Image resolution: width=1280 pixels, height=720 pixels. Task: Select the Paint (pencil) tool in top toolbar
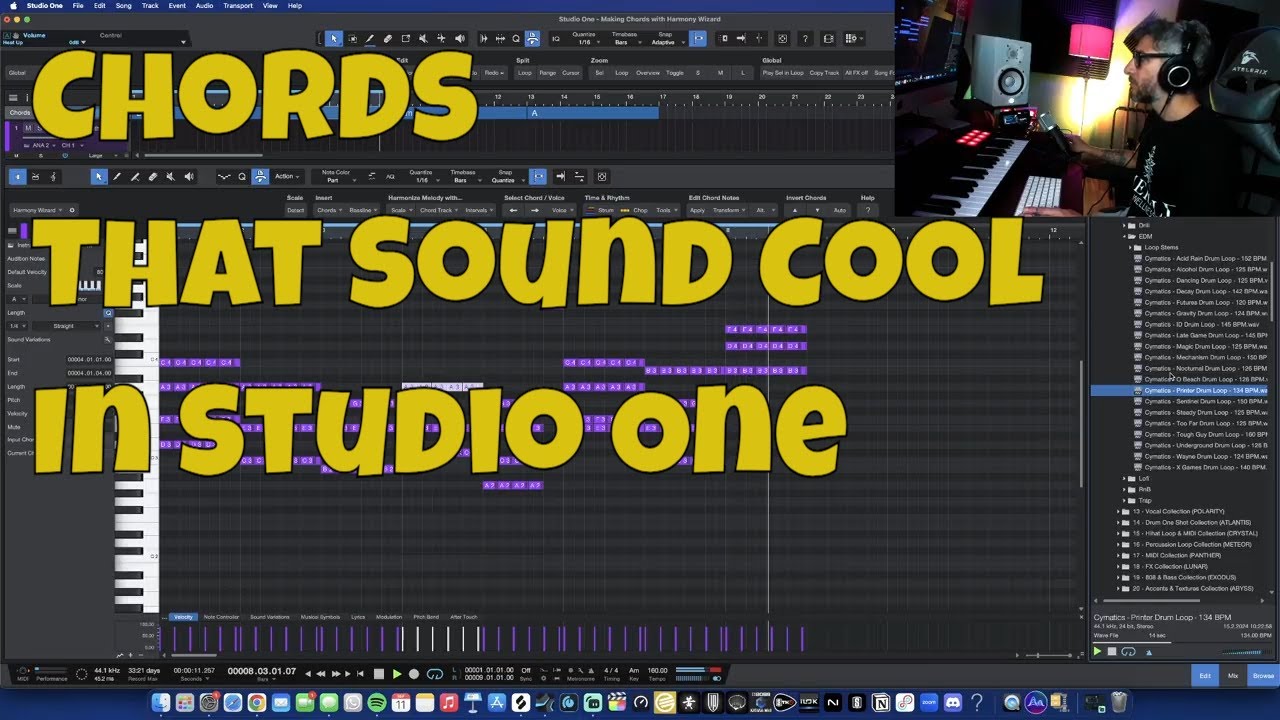[x=369, y=38]
